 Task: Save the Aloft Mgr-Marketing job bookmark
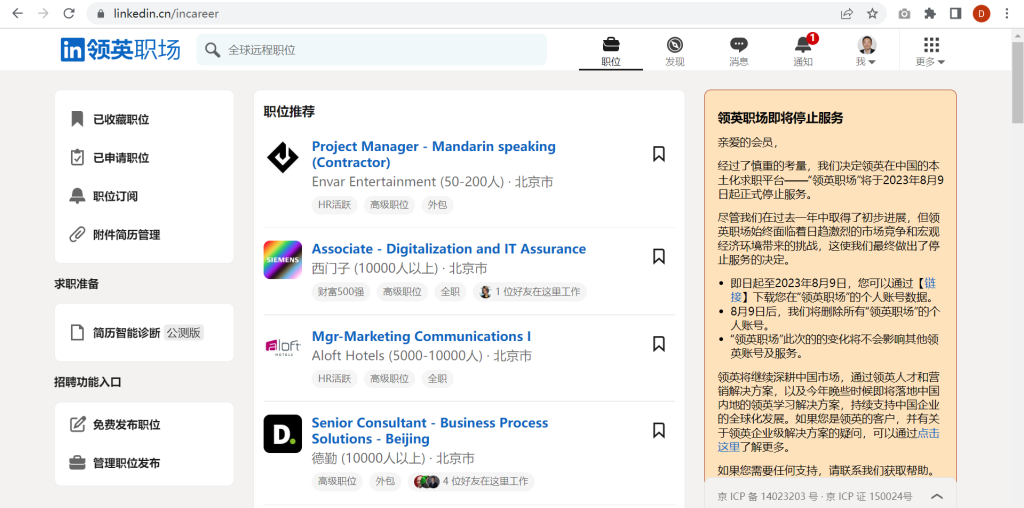659,344
